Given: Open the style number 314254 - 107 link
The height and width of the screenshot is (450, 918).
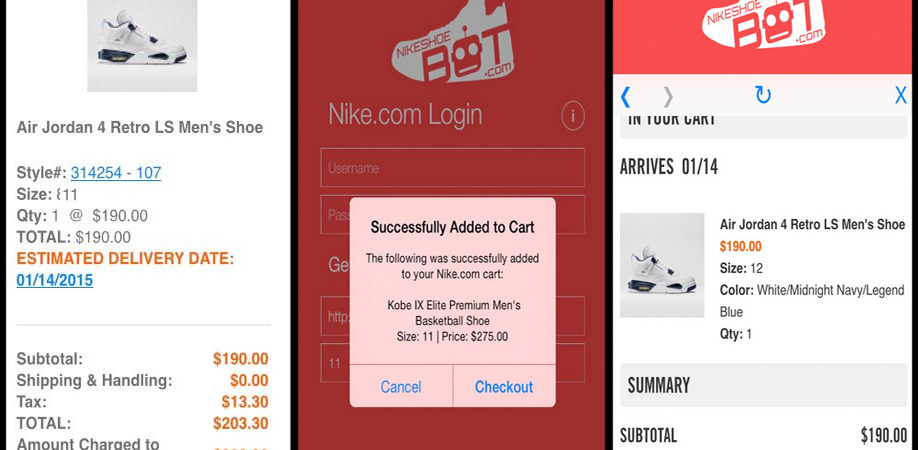Looking at the screenshot, I should [x=116, y=173].
